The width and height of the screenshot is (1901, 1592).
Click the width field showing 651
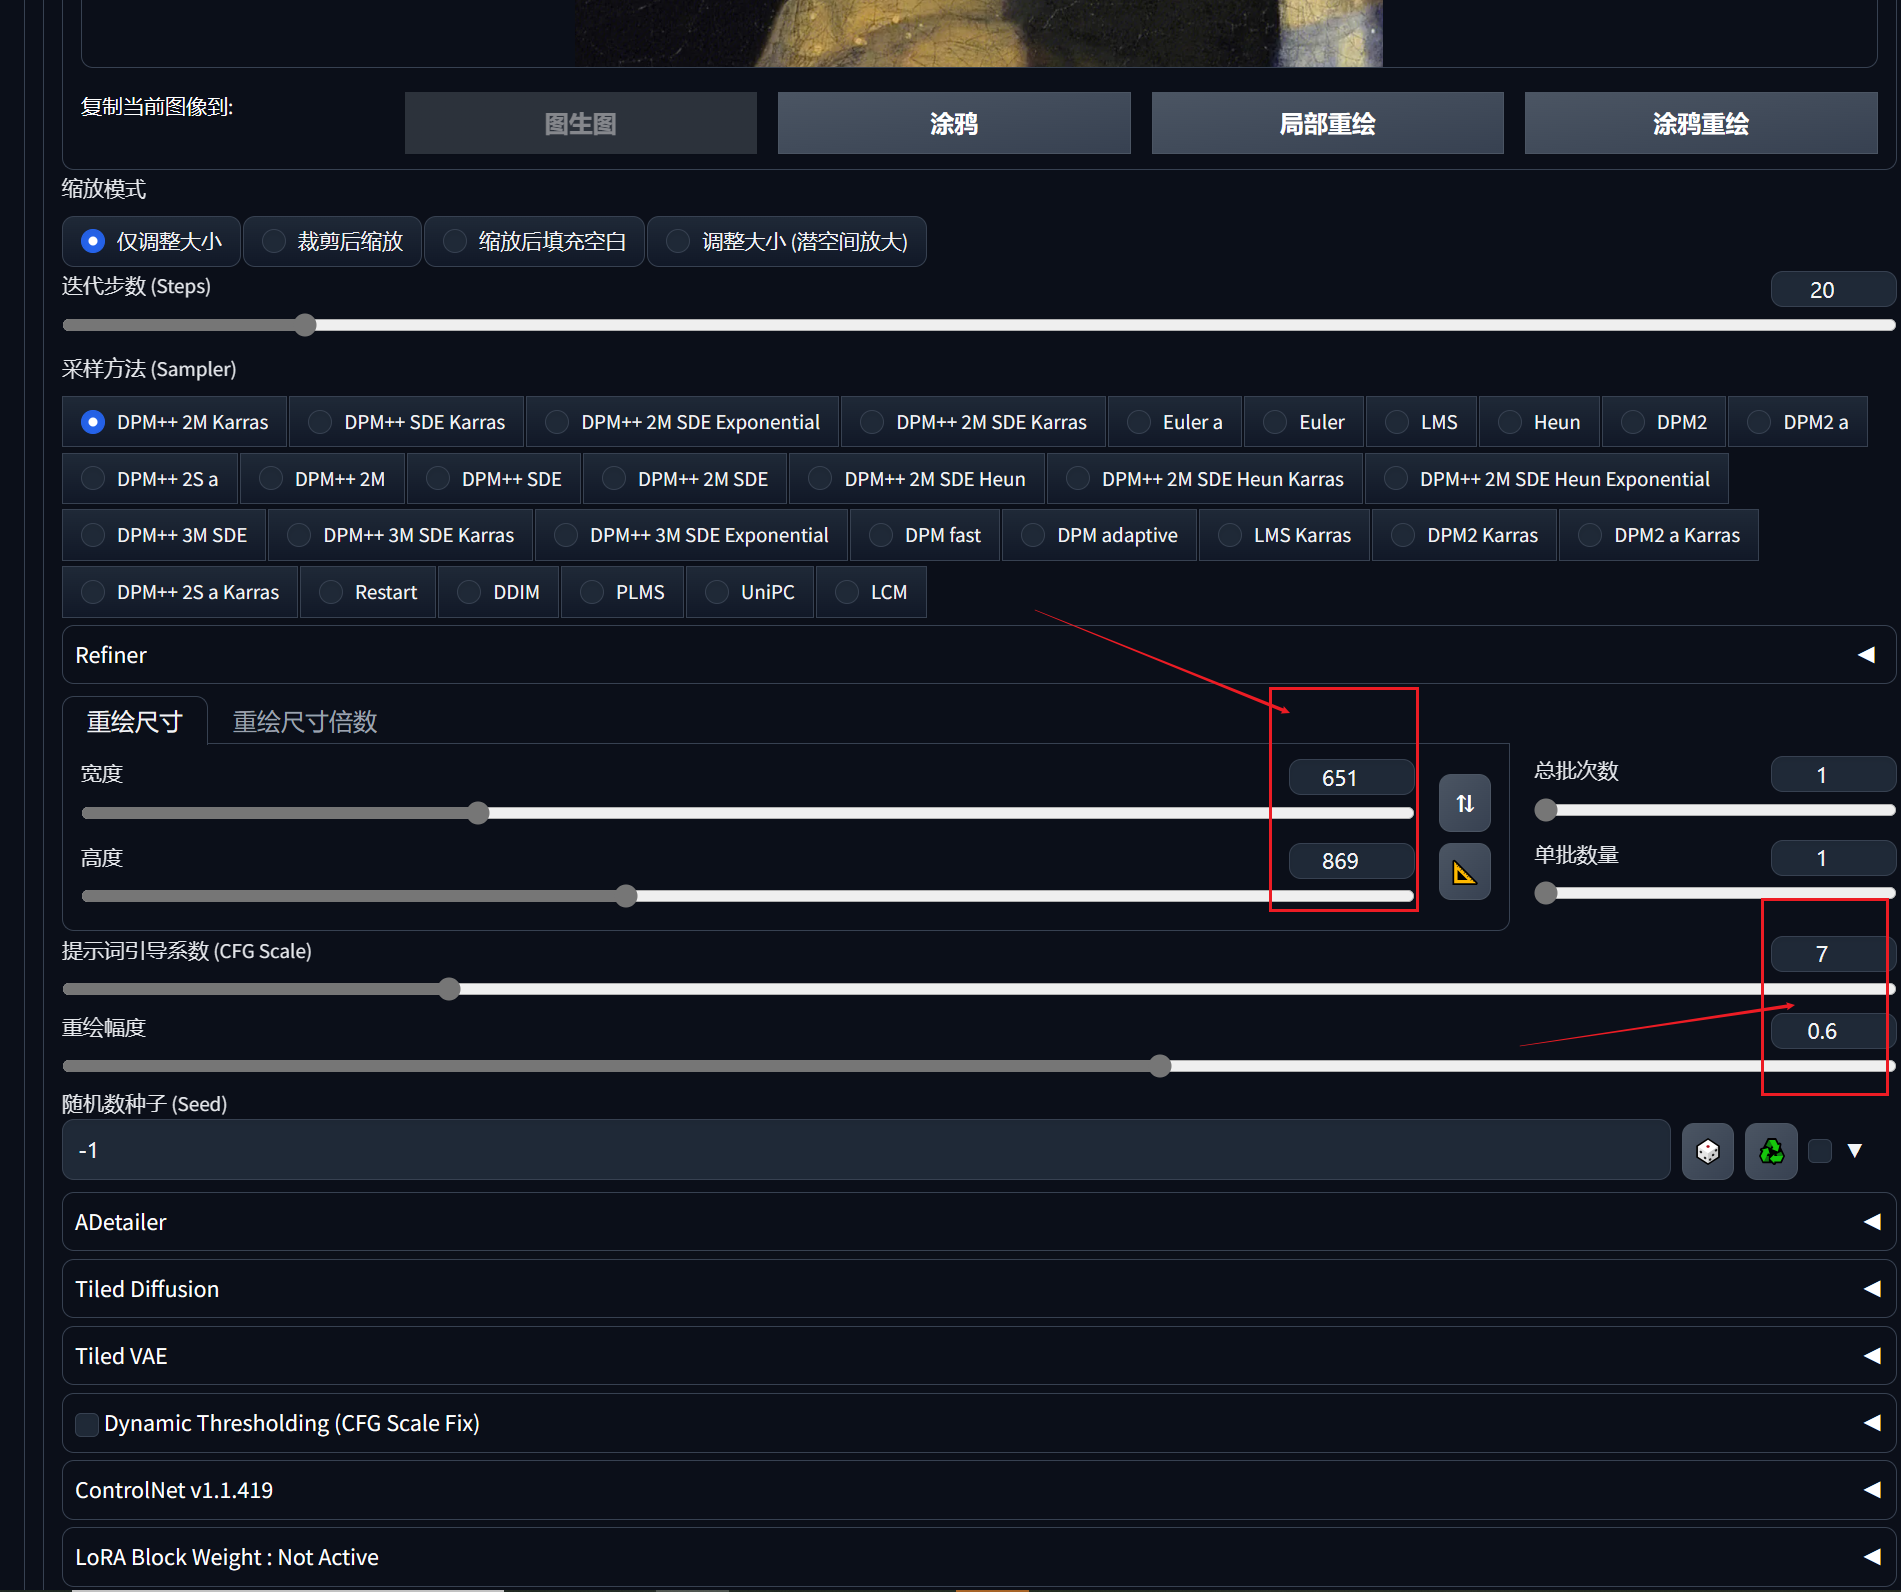tap(1351, 778)
